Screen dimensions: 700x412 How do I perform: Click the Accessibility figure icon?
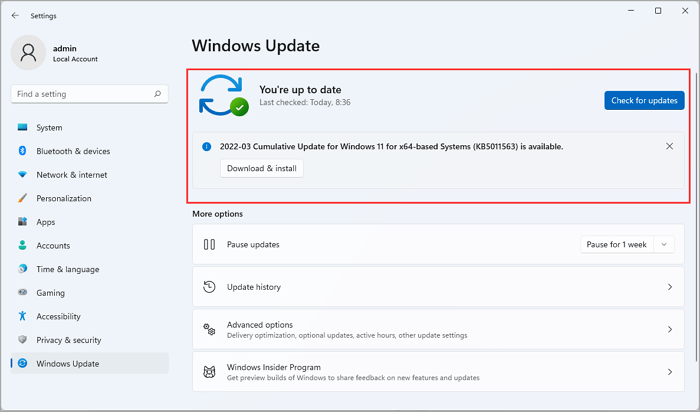coord(22,316)
